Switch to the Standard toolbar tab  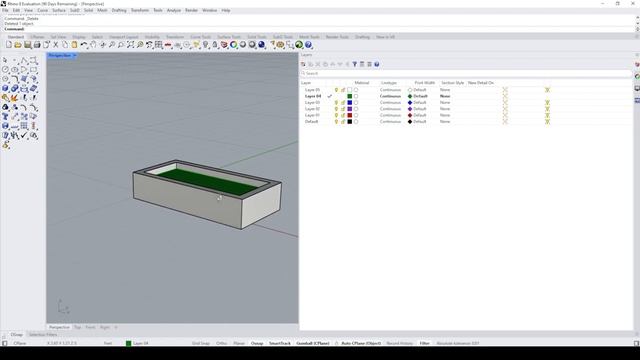[16, 37]
